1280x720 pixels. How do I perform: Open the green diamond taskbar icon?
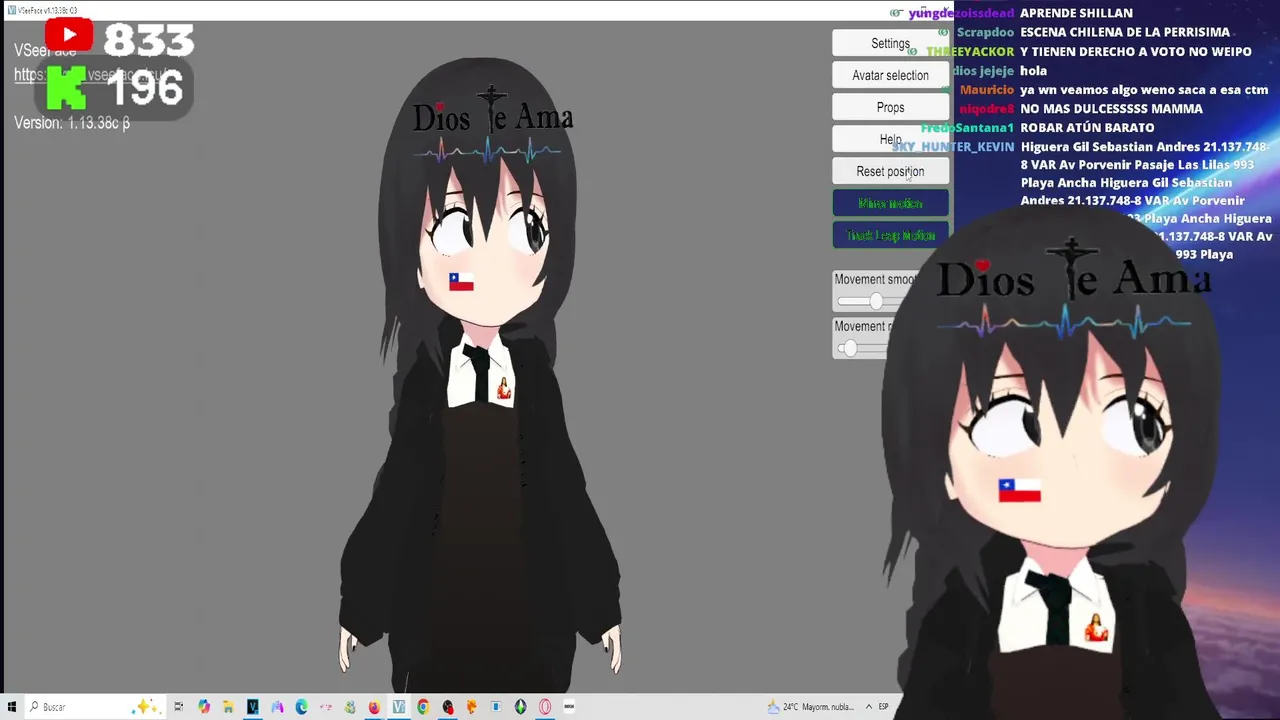pyautogui.click(x=520, y=707)
